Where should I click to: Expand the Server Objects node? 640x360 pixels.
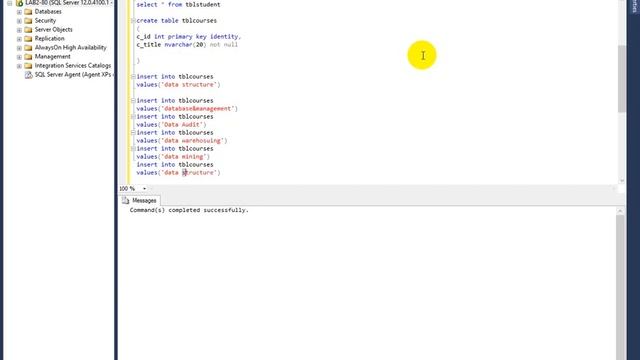point(19,30)
